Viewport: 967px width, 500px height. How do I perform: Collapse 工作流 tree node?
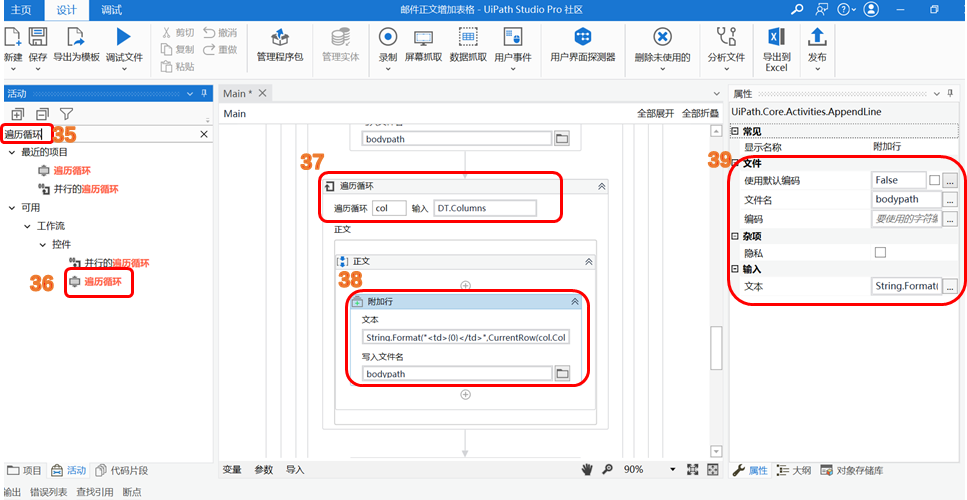click(x=27, y=226)
